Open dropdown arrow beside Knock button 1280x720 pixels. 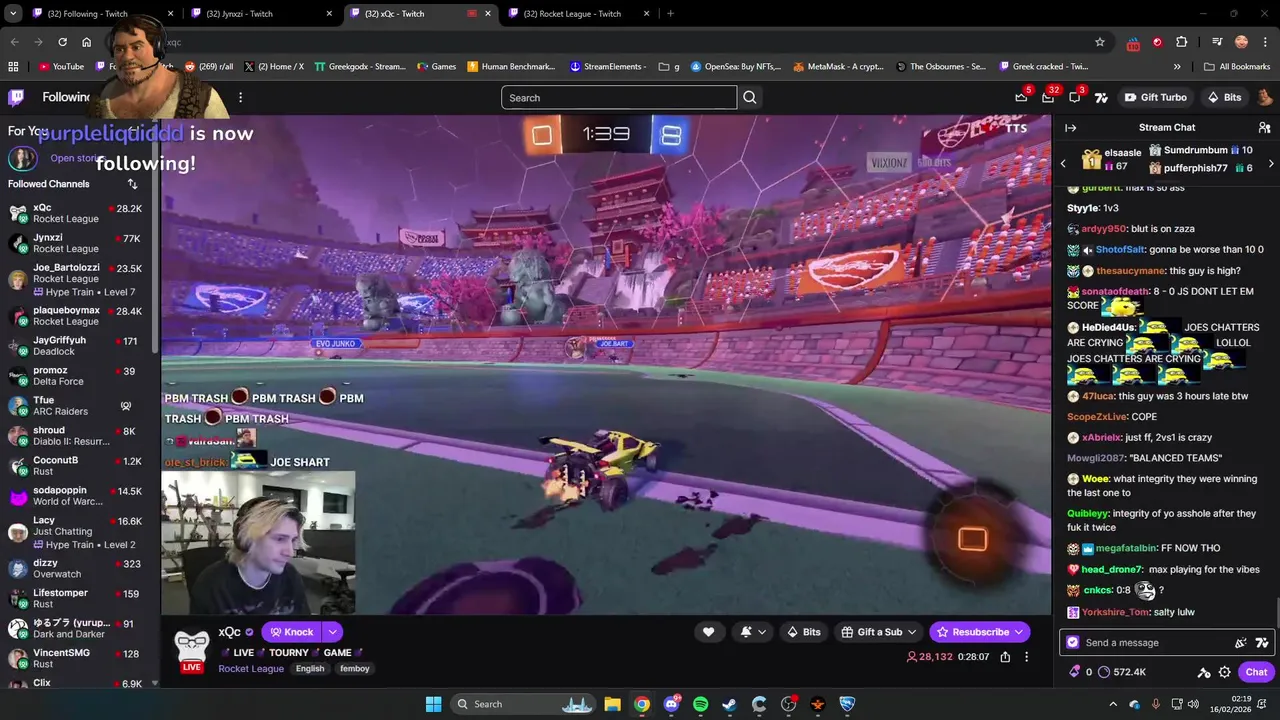pyautogui.click(x=332, y=632)
